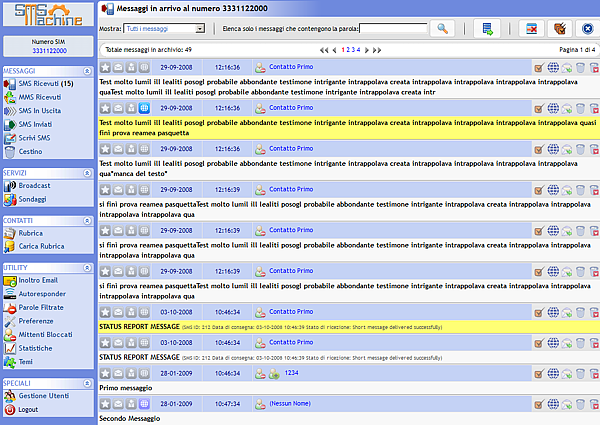Click the 3331122000 SIM number link

(49, 51)
